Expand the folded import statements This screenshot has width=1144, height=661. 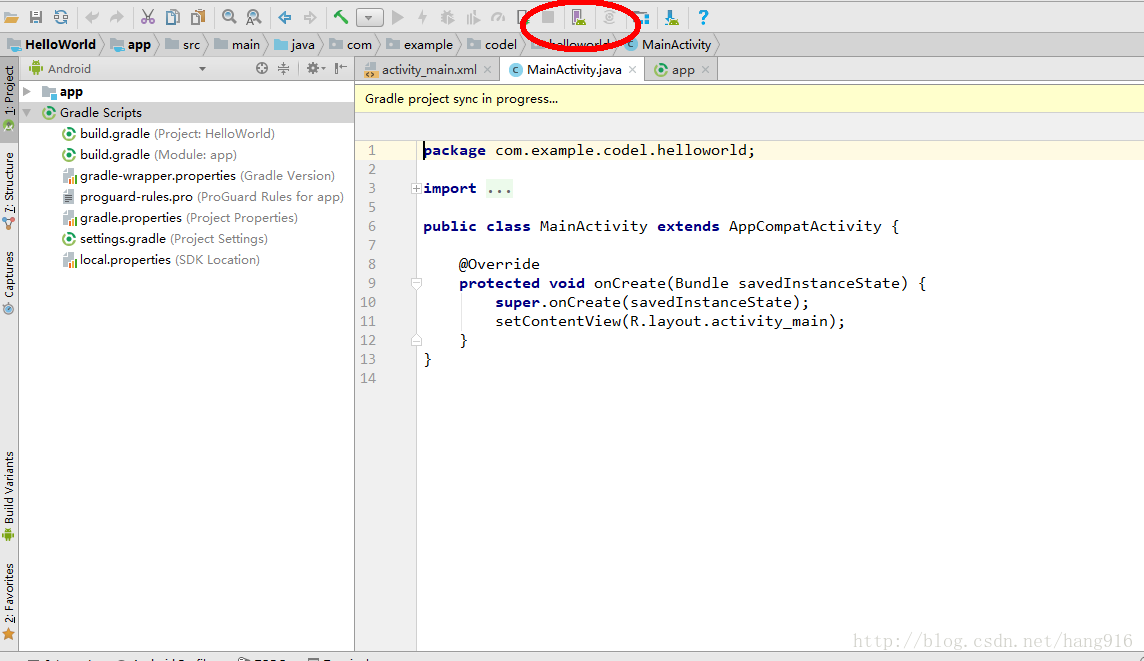(x=416, y=188)
